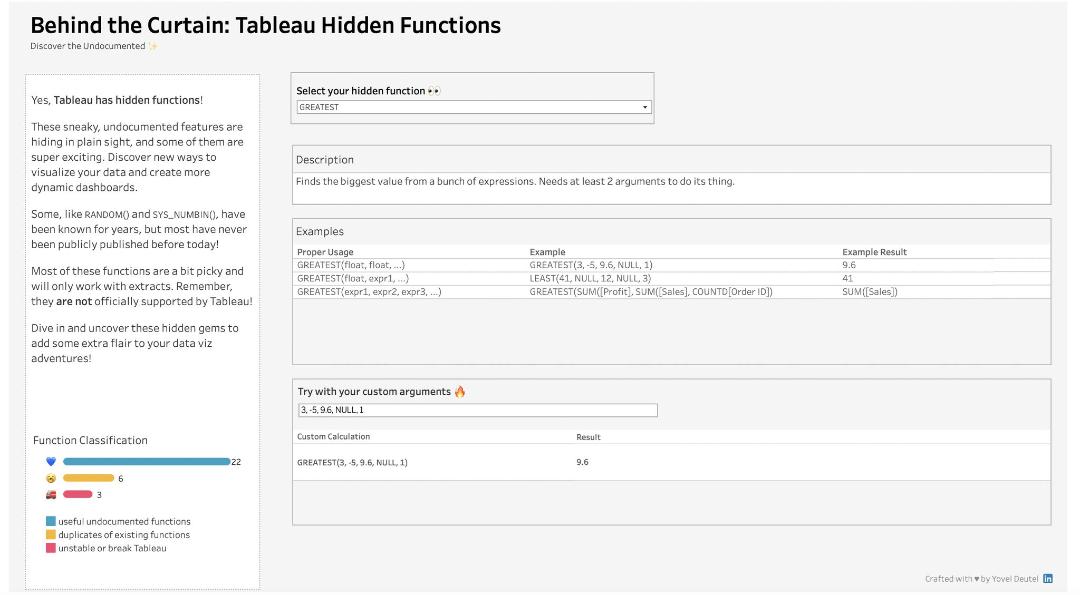Select the yellow bar labeled 6
The height and width of the screenshot is (595, 1080).
[x=88, y=478]
